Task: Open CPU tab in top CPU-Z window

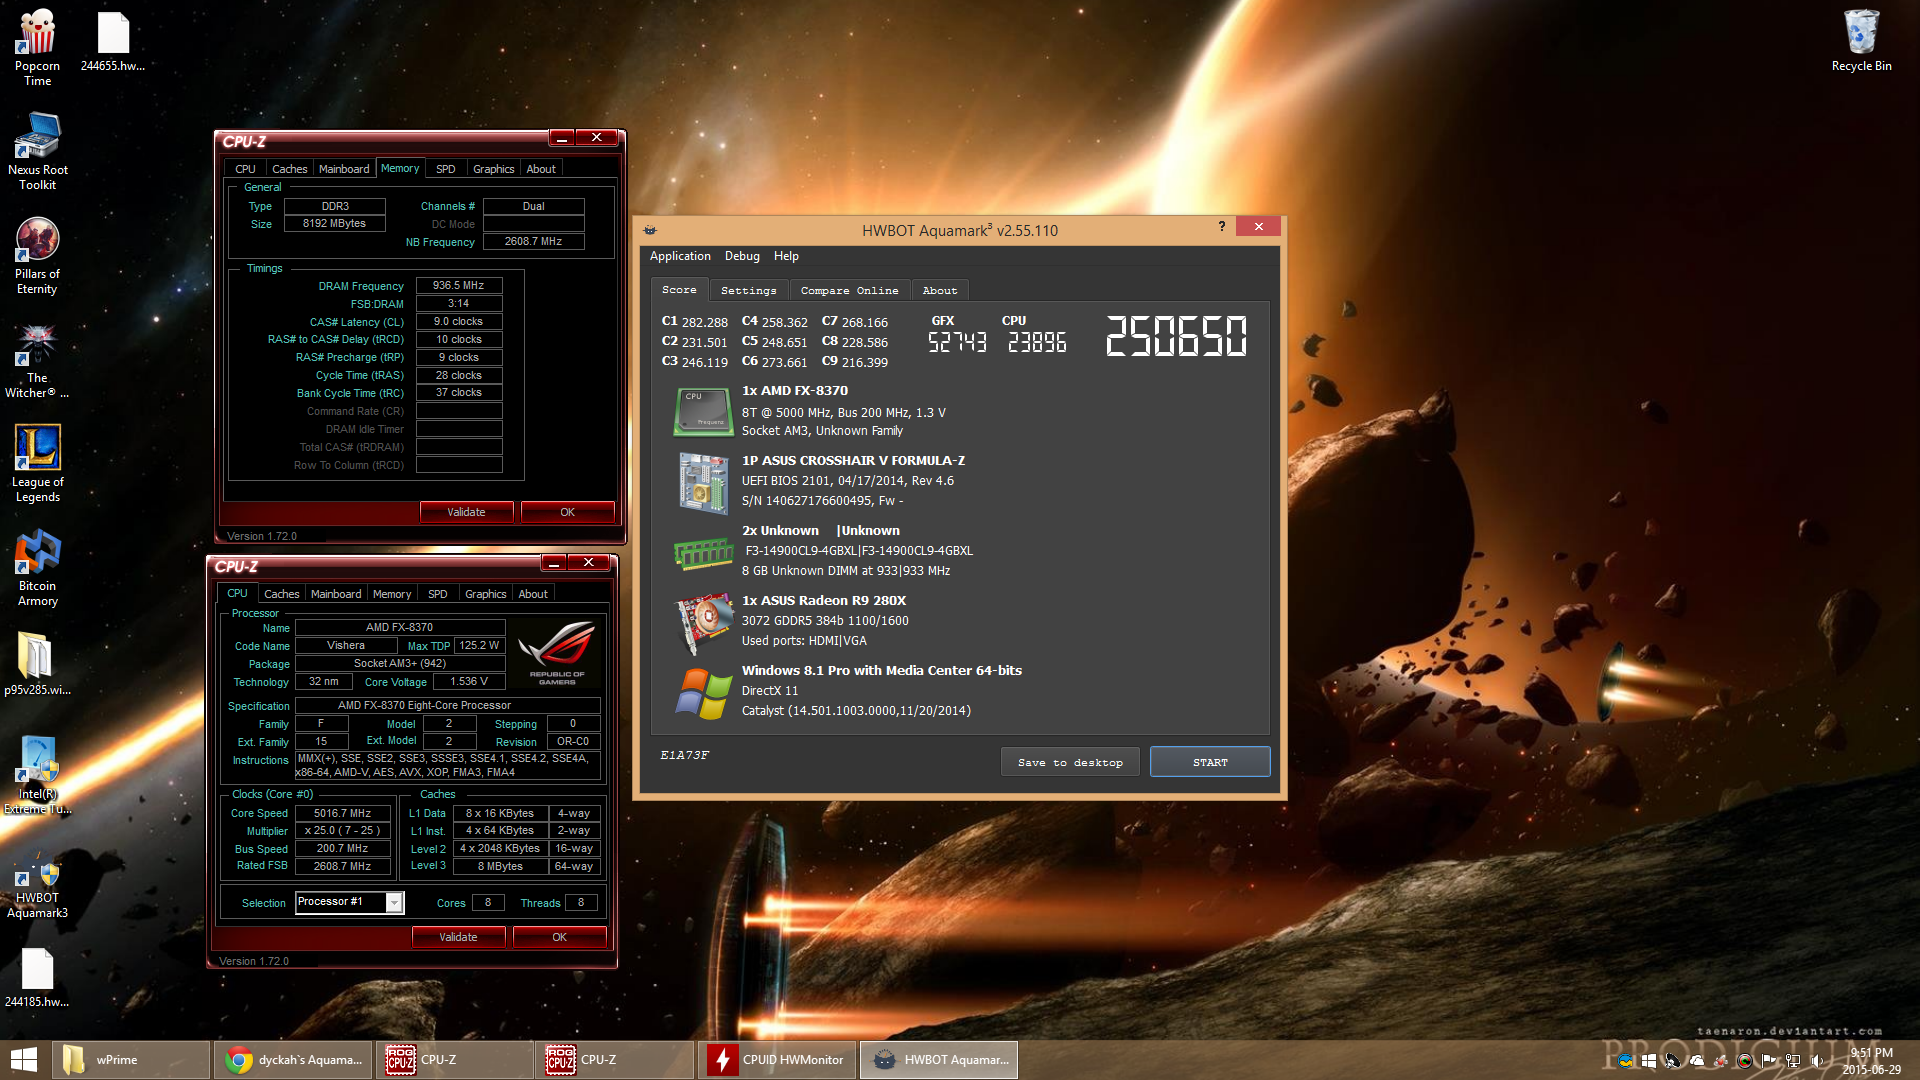Action: (245, 169)
